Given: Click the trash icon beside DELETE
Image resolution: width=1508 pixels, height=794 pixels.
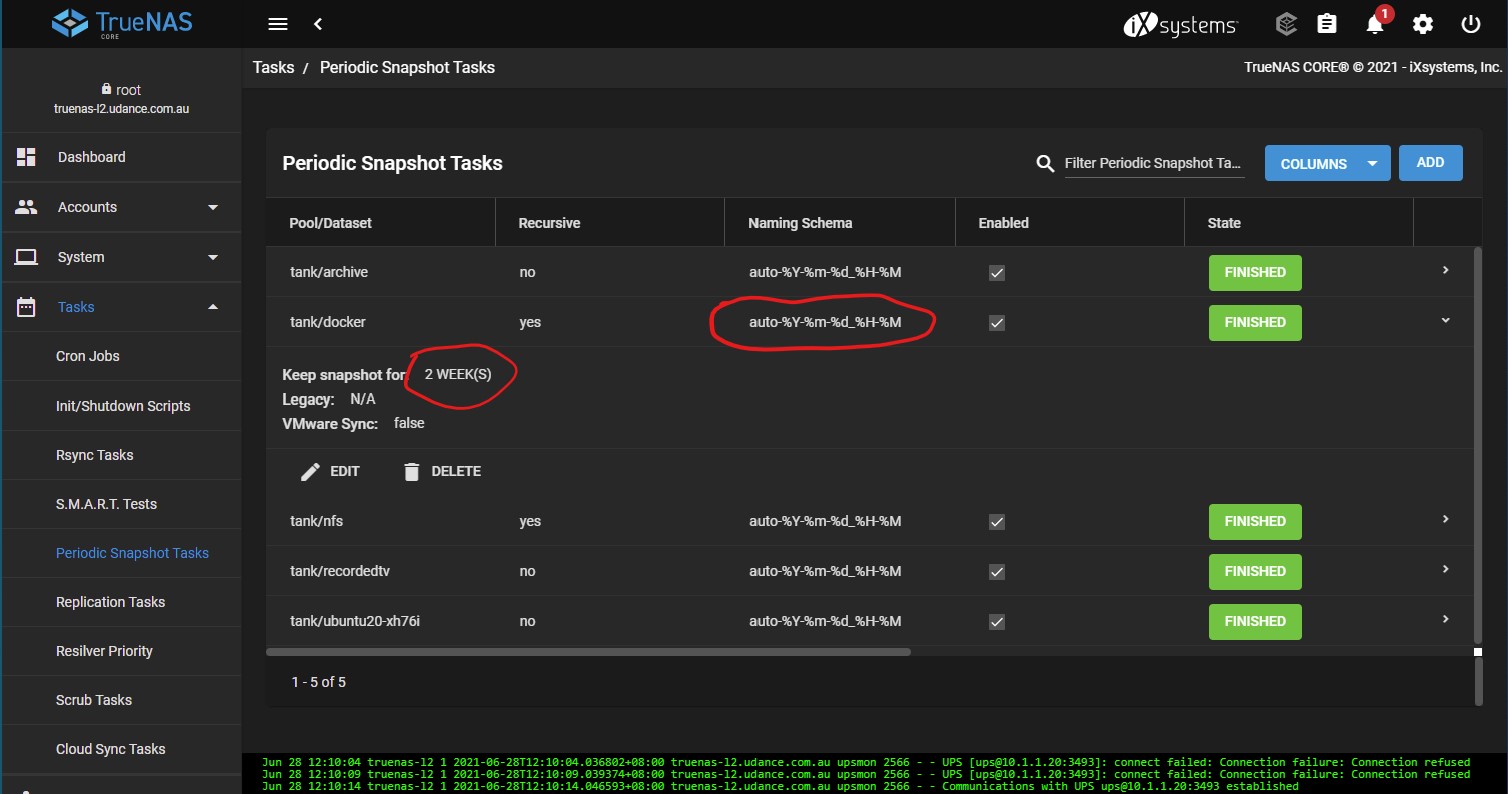Looking at the screenshot, I should tap(411, 471).
